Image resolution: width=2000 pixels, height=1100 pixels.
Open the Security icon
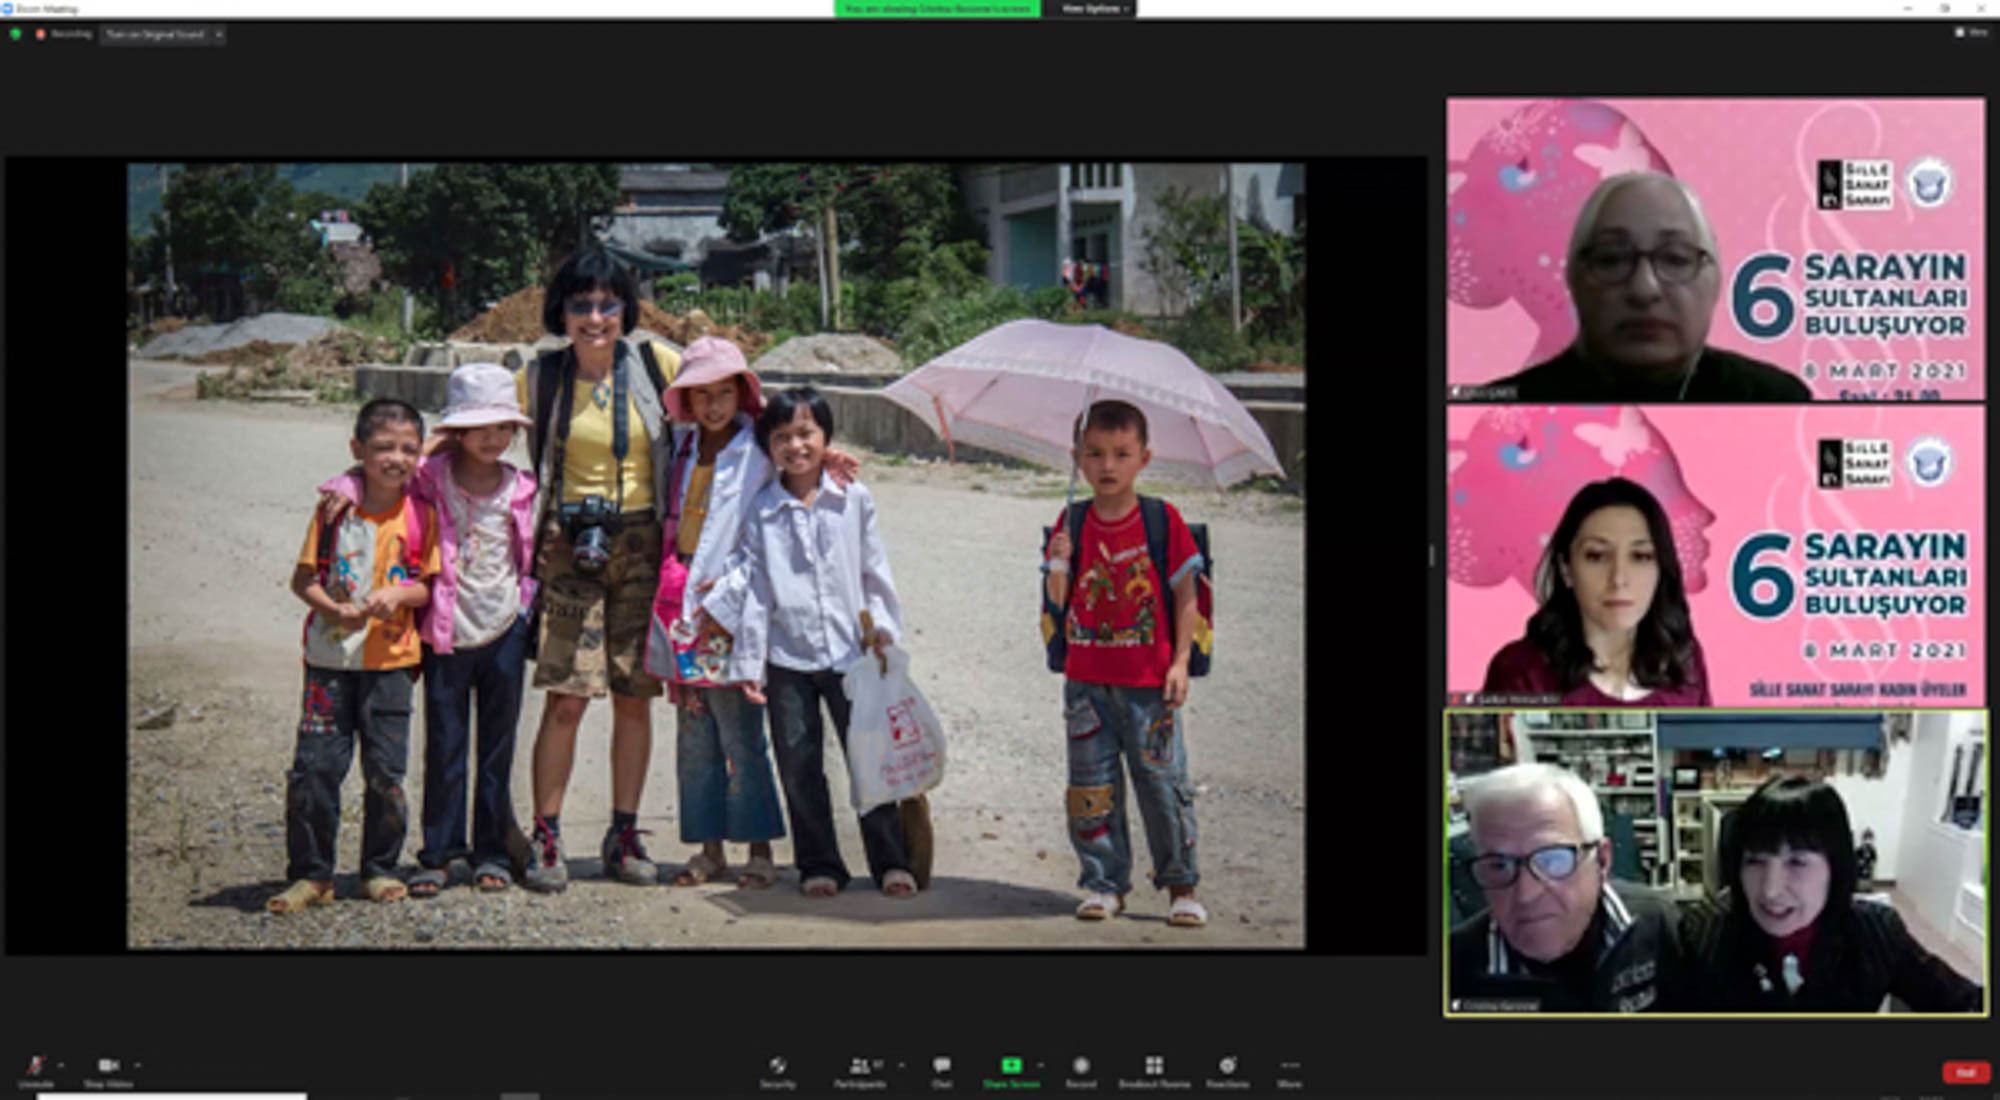pos(777,1068)
